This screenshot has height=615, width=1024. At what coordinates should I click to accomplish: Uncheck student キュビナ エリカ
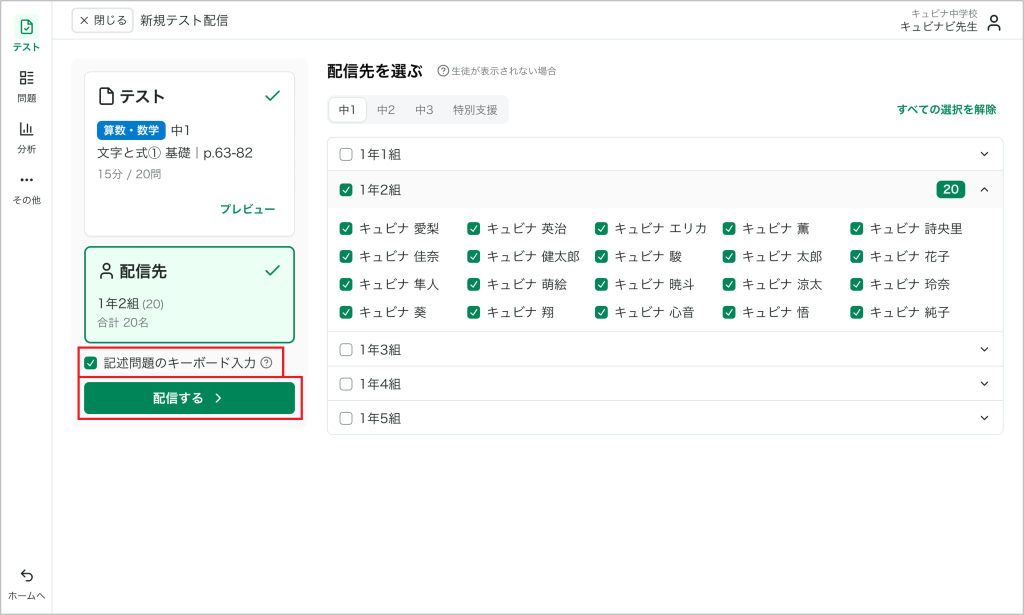601,229
